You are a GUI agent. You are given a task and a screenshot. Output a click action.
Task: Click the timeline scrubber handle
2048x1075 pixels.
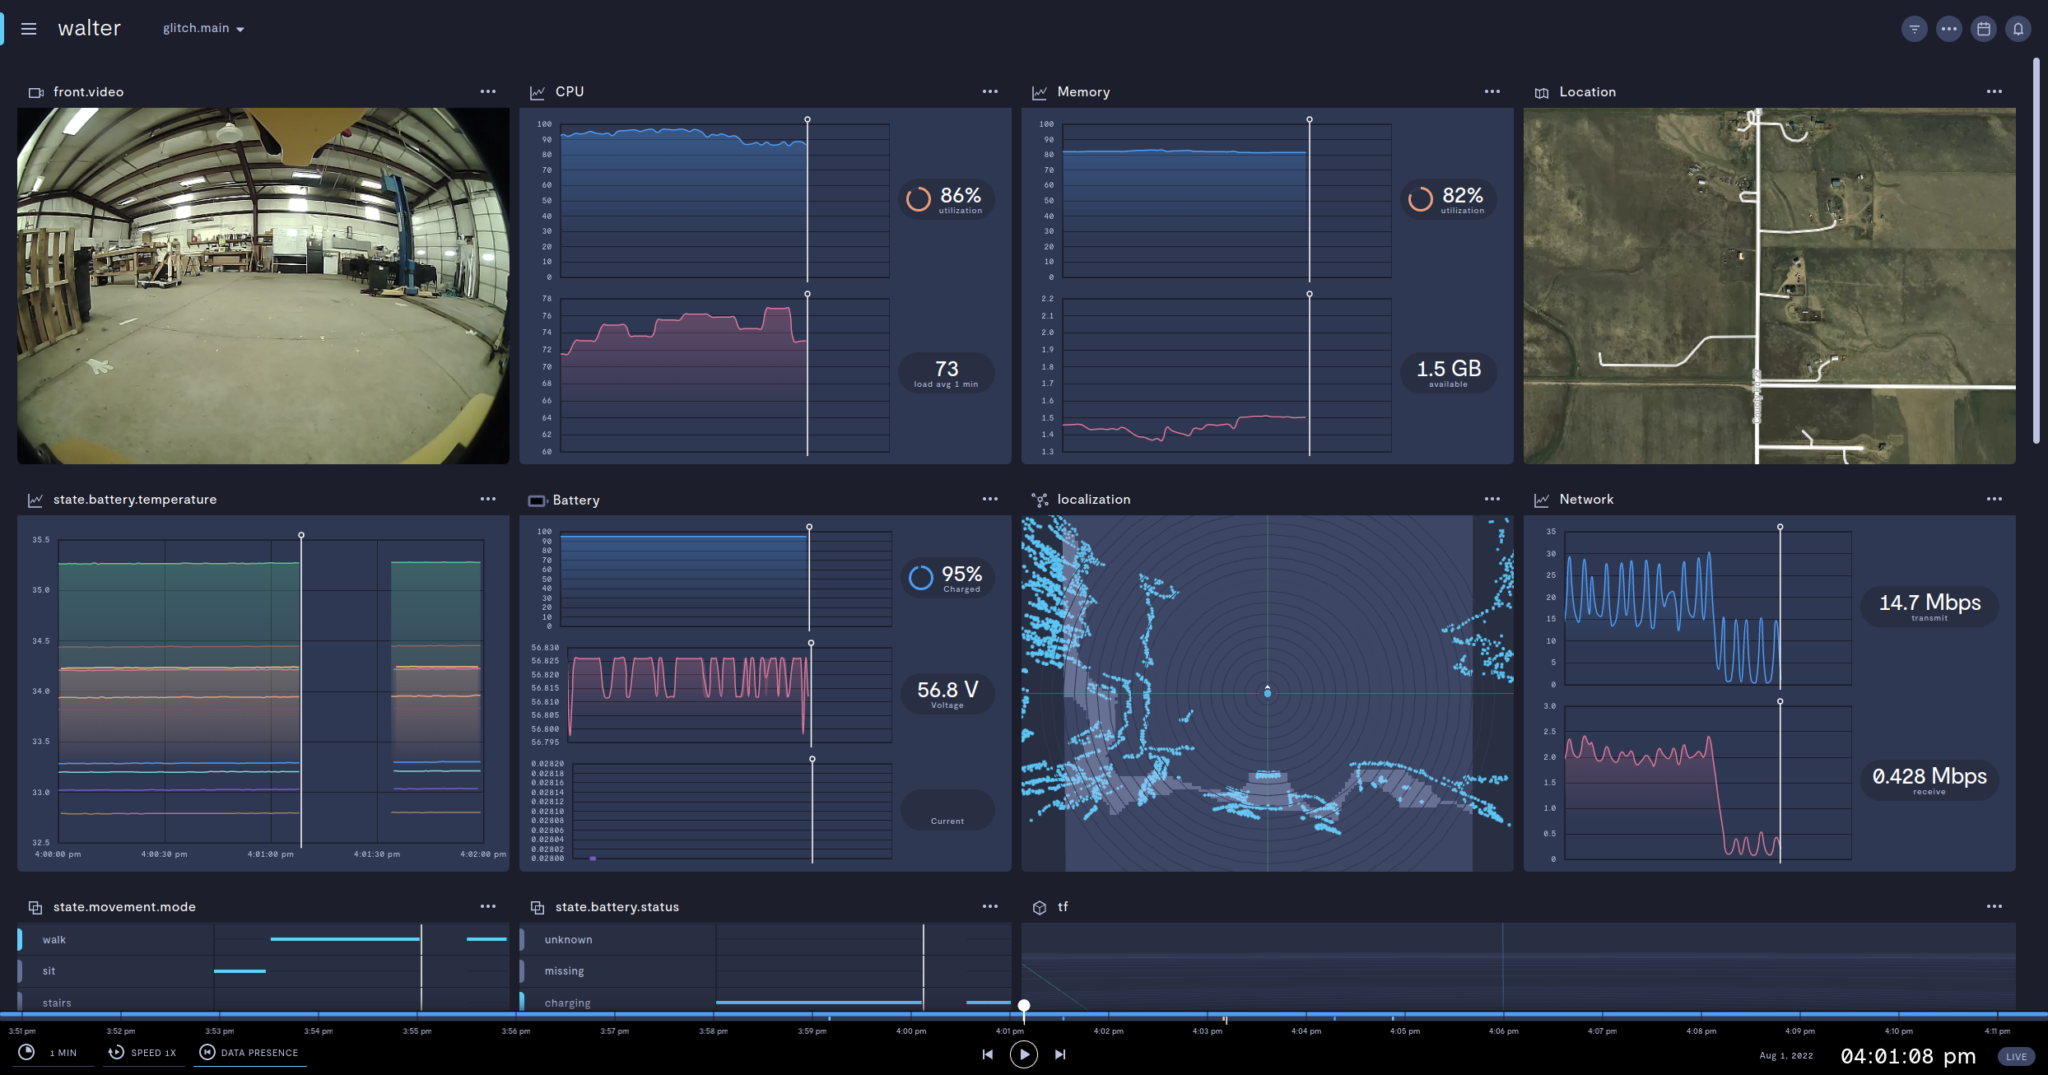click(x=1025, y=1005)
